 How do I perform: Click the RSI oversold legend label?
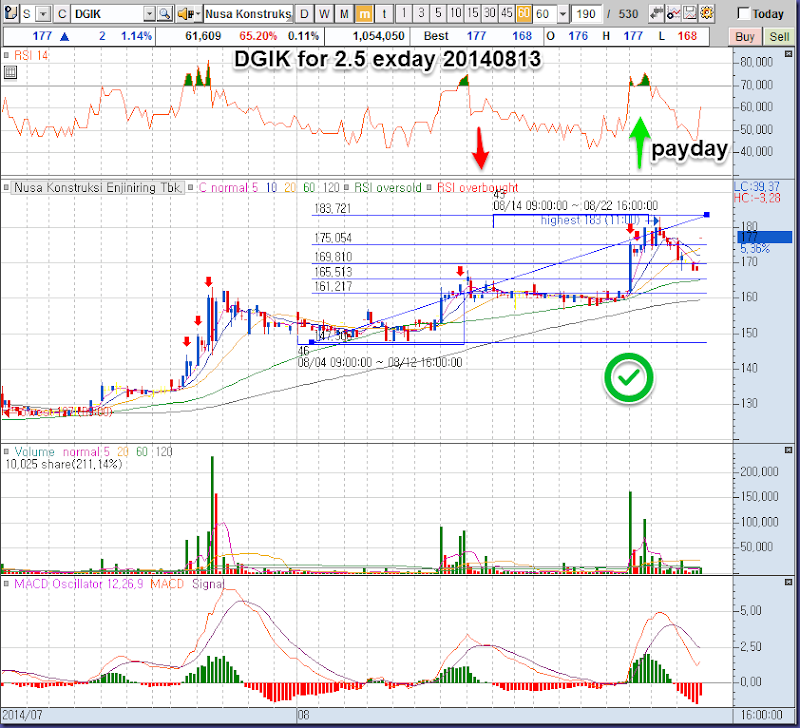click(x=388, y=188)
